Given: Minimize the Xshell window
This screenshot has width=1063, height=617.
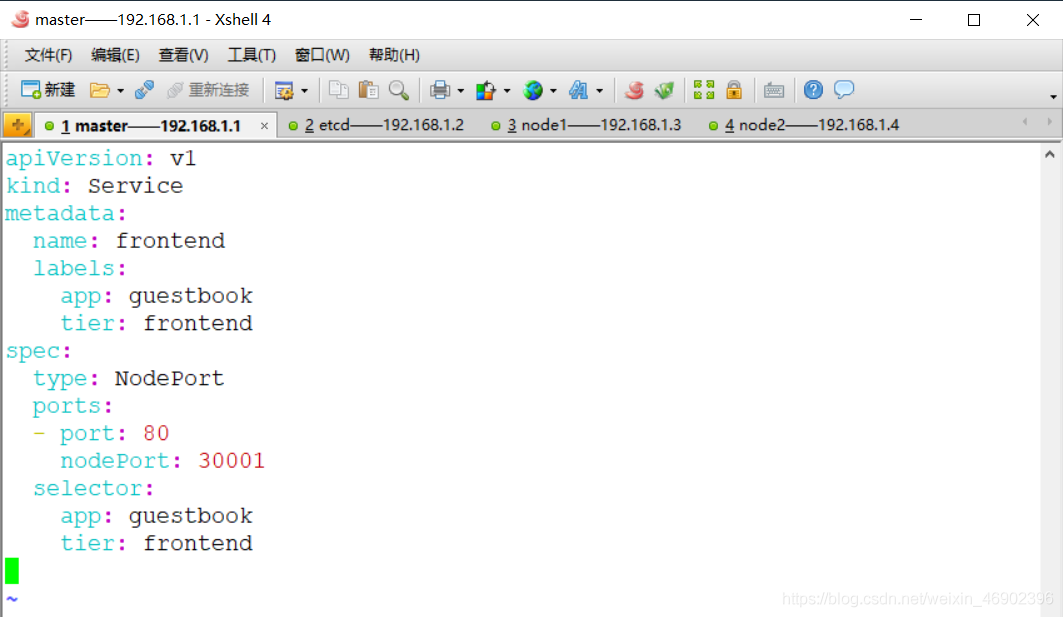Looking at the screenshot, I should click(x=916, y=20).
